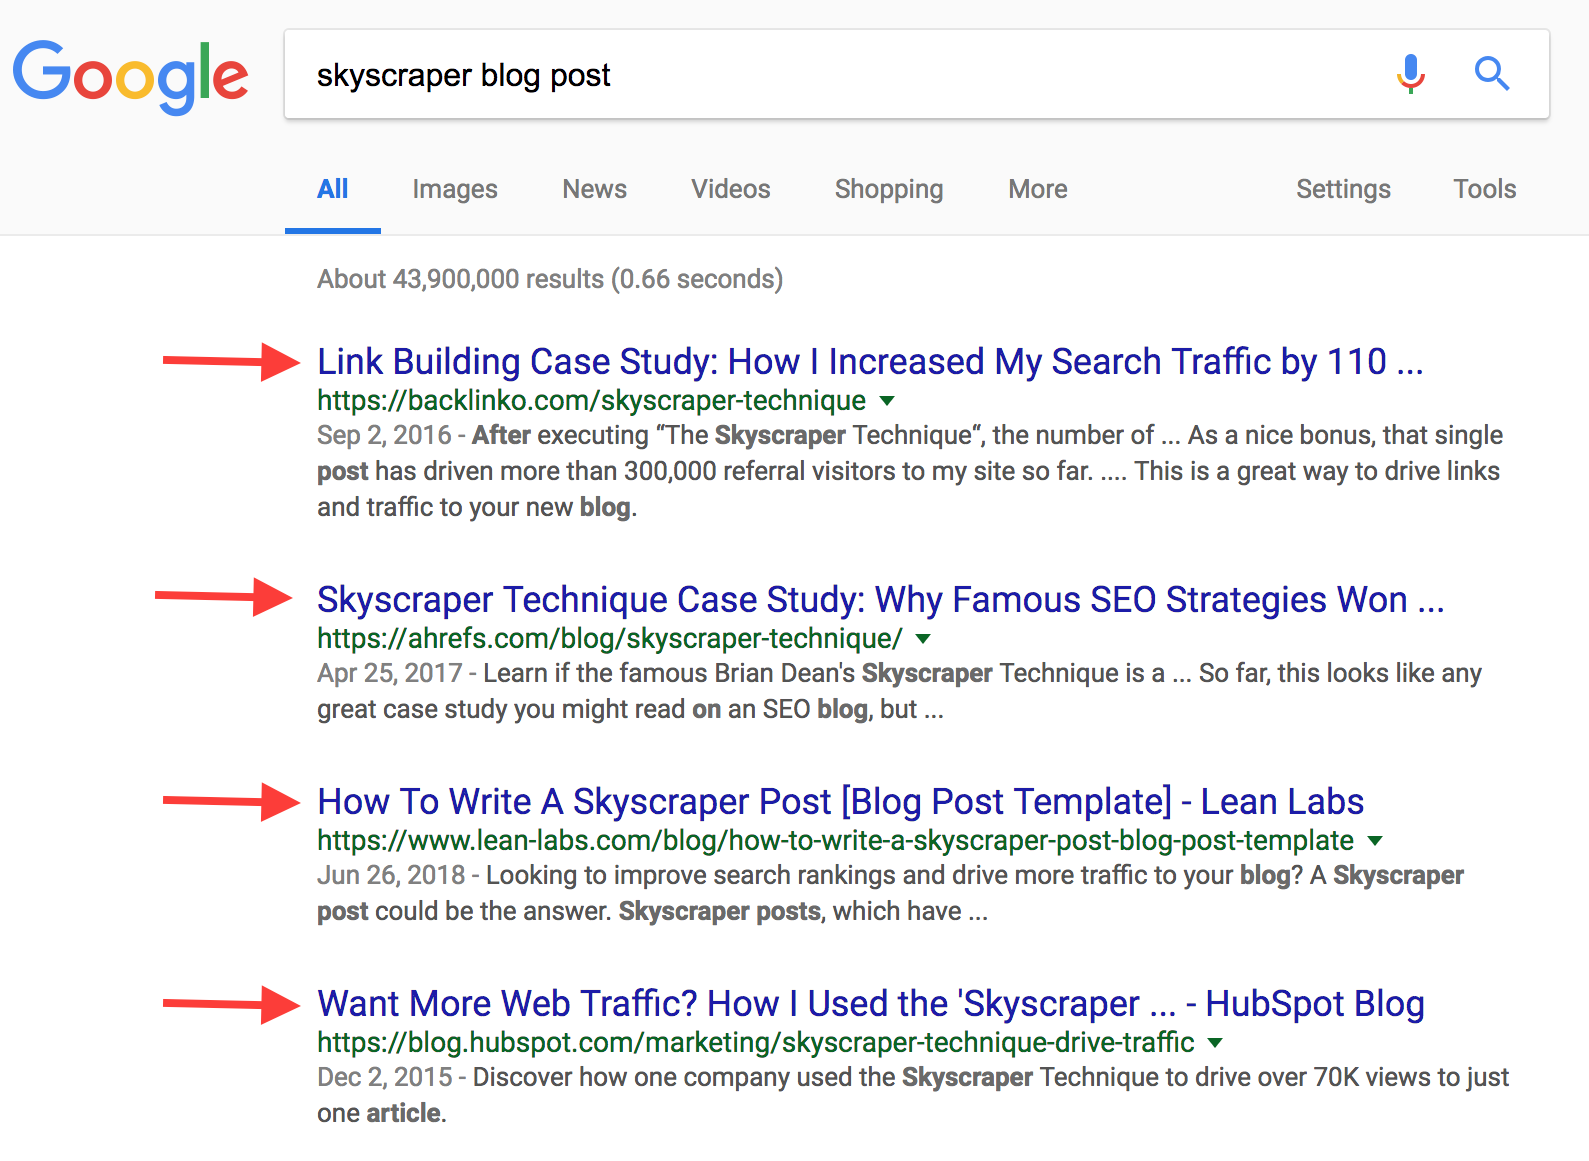This screenshot has height=1161, width=1589.
Task: Open the Want More Web Traffic HubSpot result
Action: [x=871, y=1003]
